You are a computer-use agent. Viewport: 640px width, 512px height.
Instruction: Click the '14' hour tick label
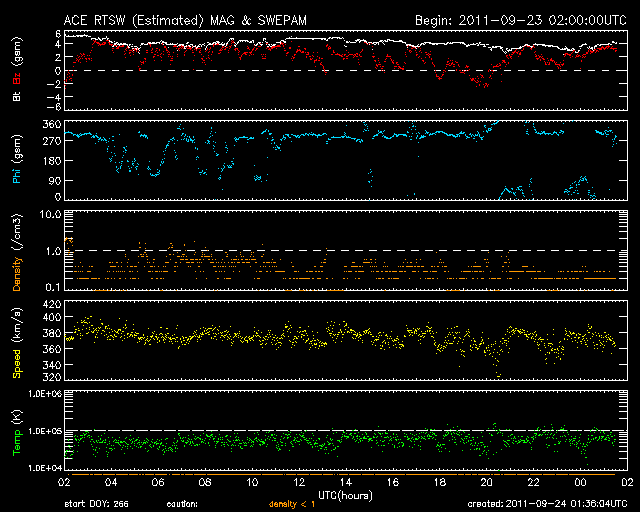tap(346, 483)
